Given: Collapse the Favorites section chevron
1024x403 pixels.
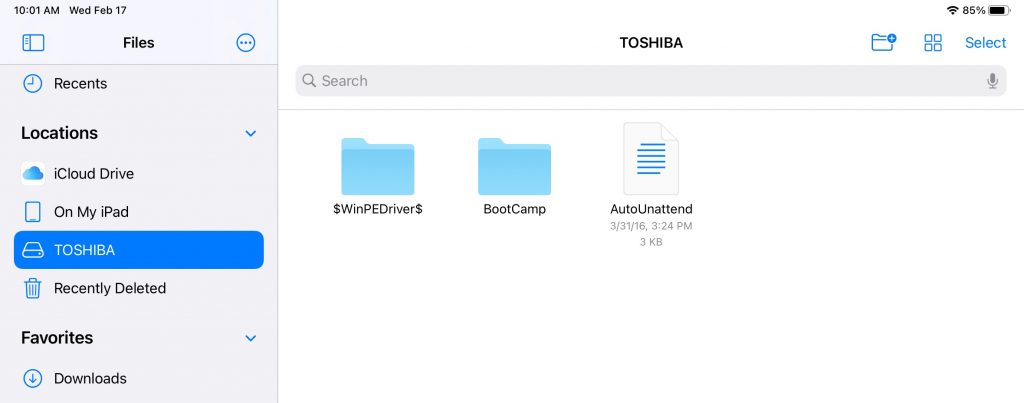Looking at the screenshot, I should click(x=250, y=338).
